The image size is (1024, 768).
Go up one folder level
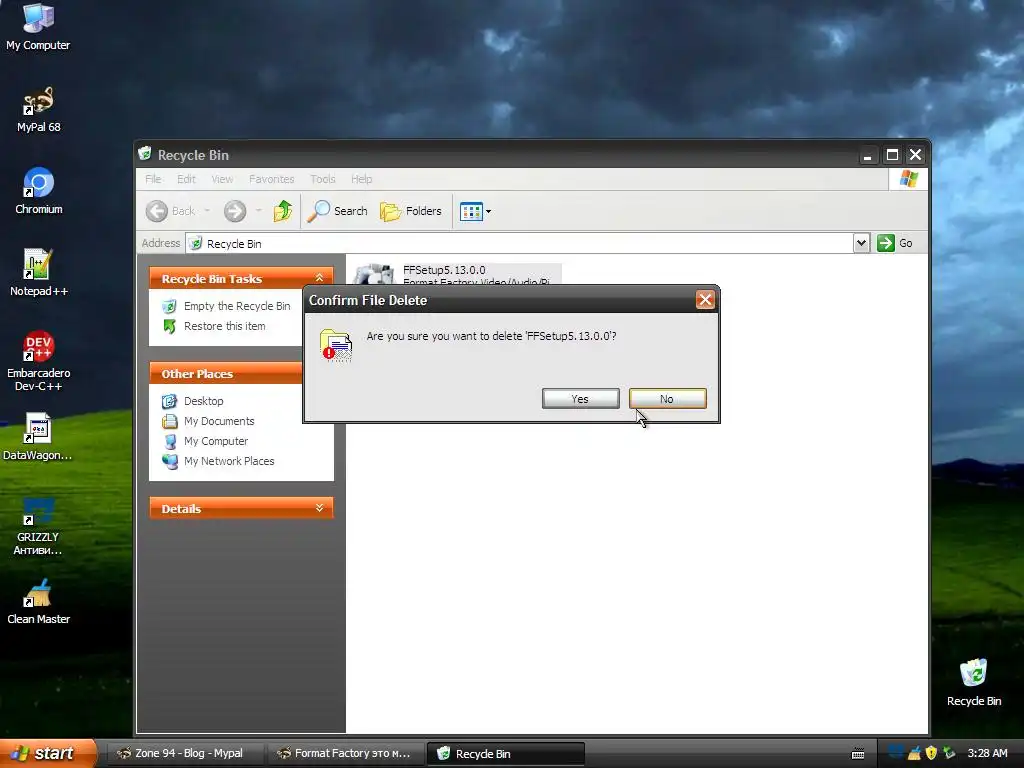(x=283, y=211)
